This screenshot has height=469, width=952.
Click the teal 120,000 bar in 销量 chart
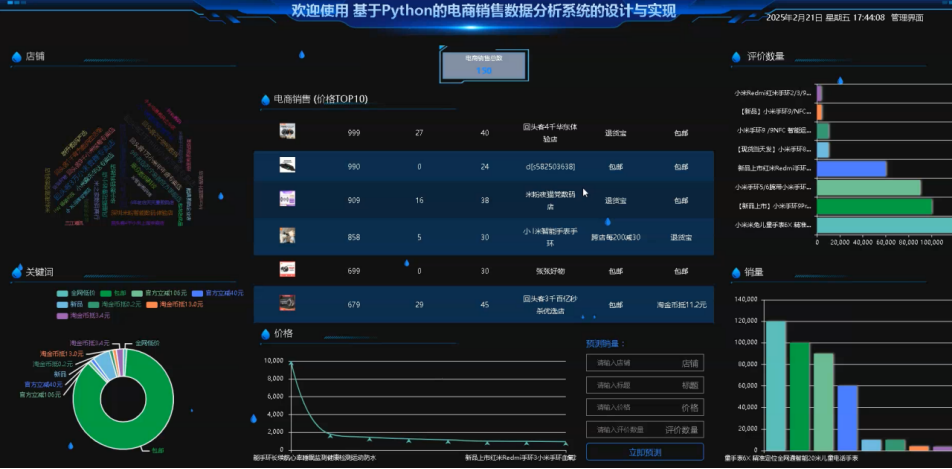click(x=775, y=385)
